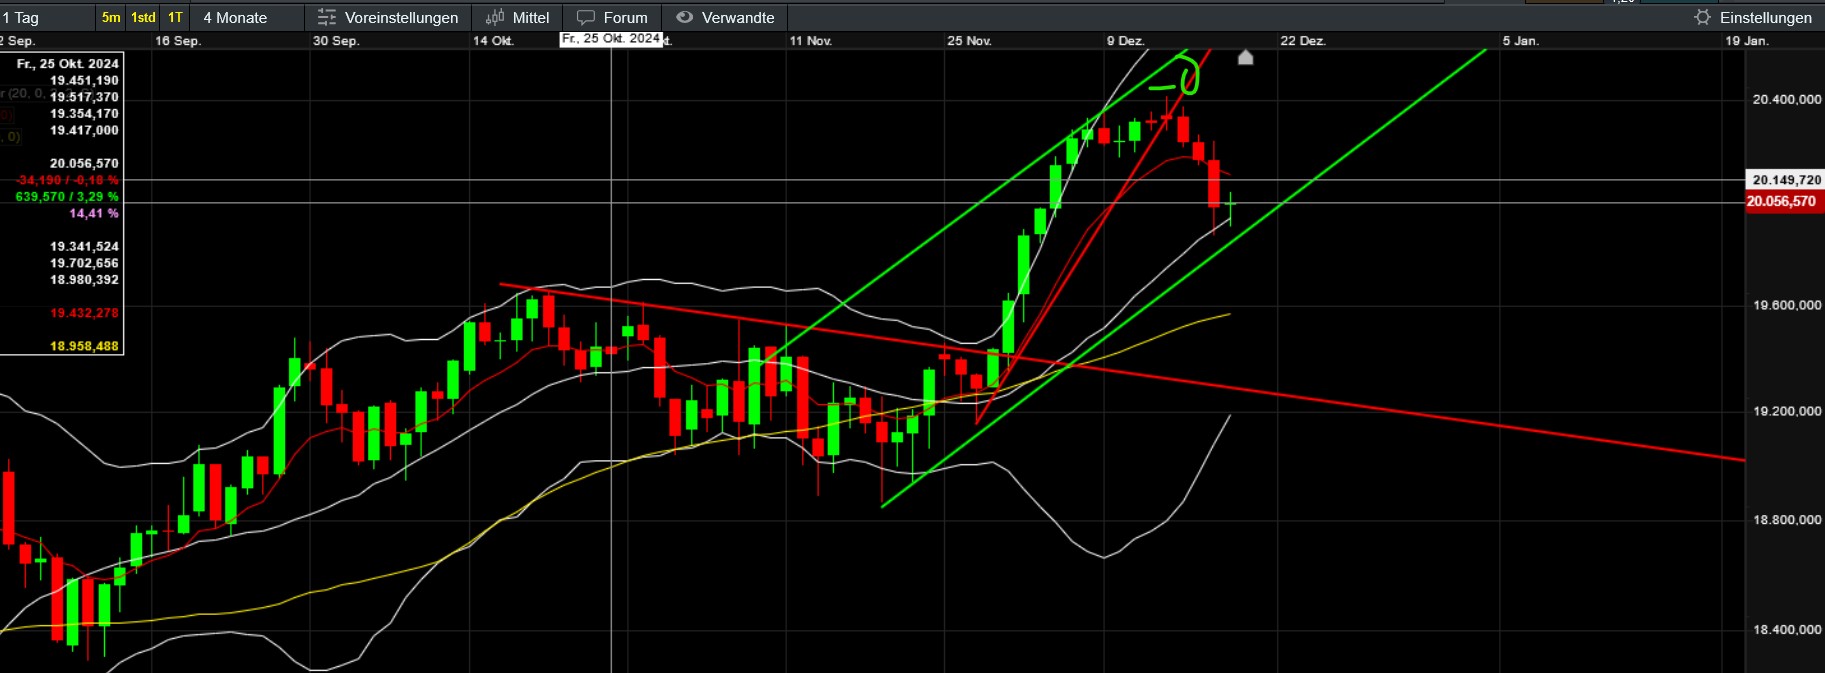Click the 5 Jan. date axis label
Viewport: 1825px width, 673px height.
1521,41
